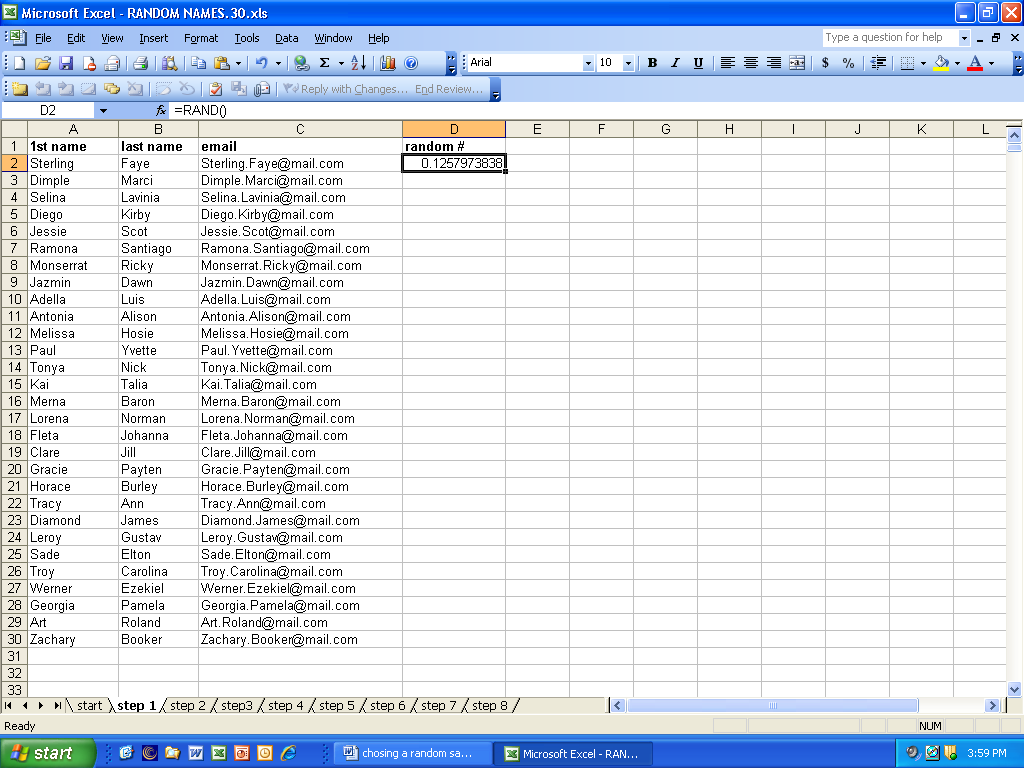Open the Insert menu

(x=153, y=38)
